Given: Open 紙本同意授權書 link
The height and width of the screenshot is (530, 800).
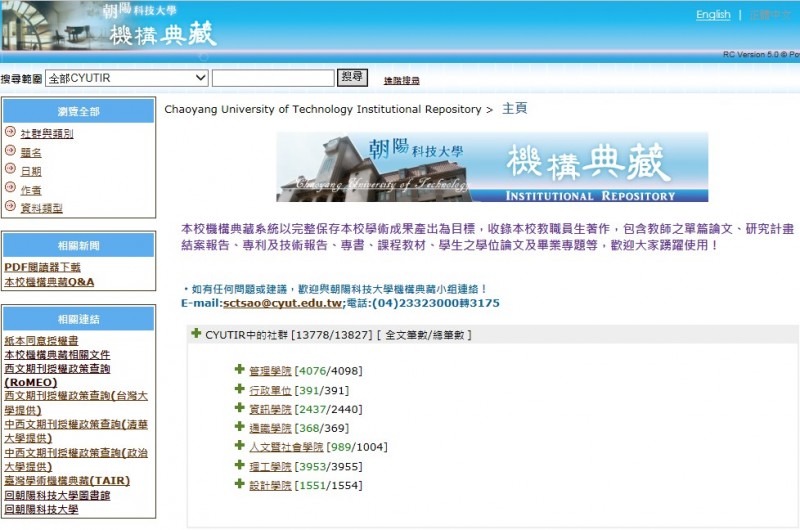Looking at the screenshot, I should pos(41,341).
